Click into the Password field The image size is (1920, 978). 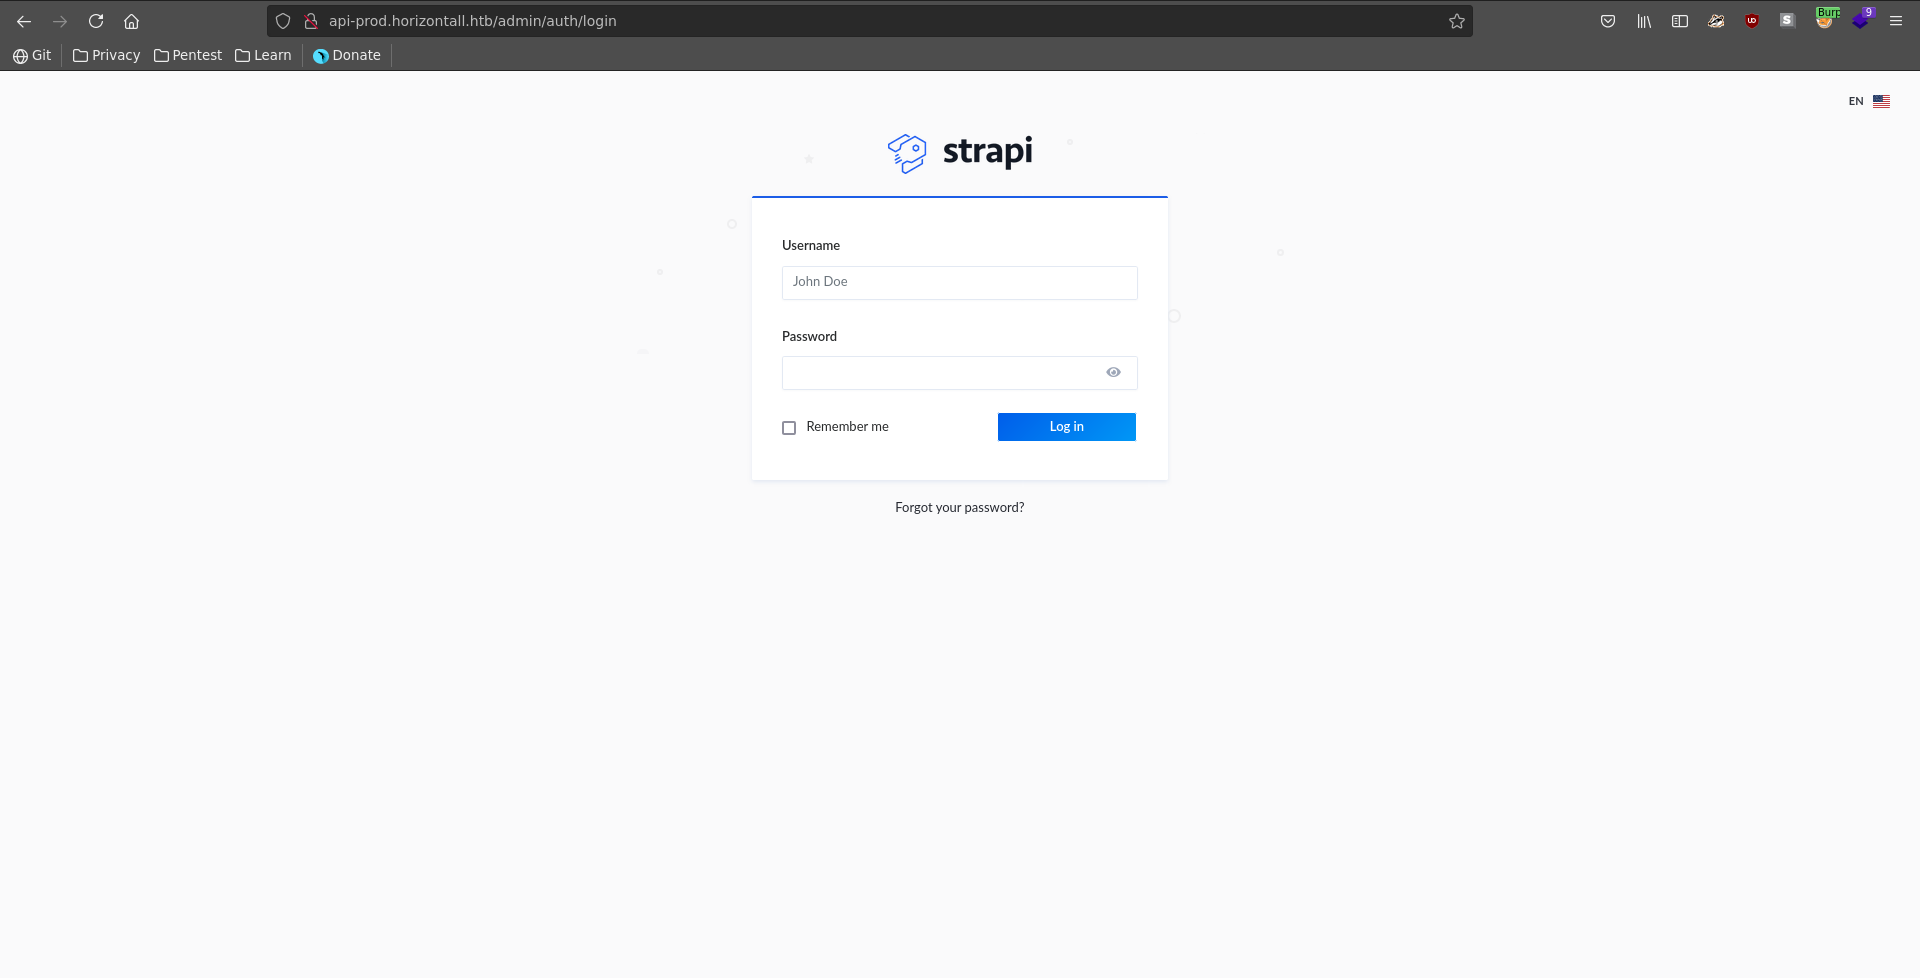point(940,373)
